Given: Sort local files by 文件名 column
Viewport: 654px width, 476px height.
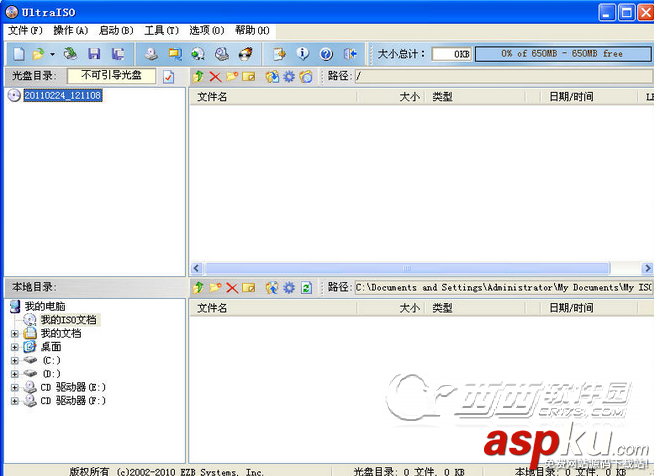Looking at the screenshot, I should [274, 308].
